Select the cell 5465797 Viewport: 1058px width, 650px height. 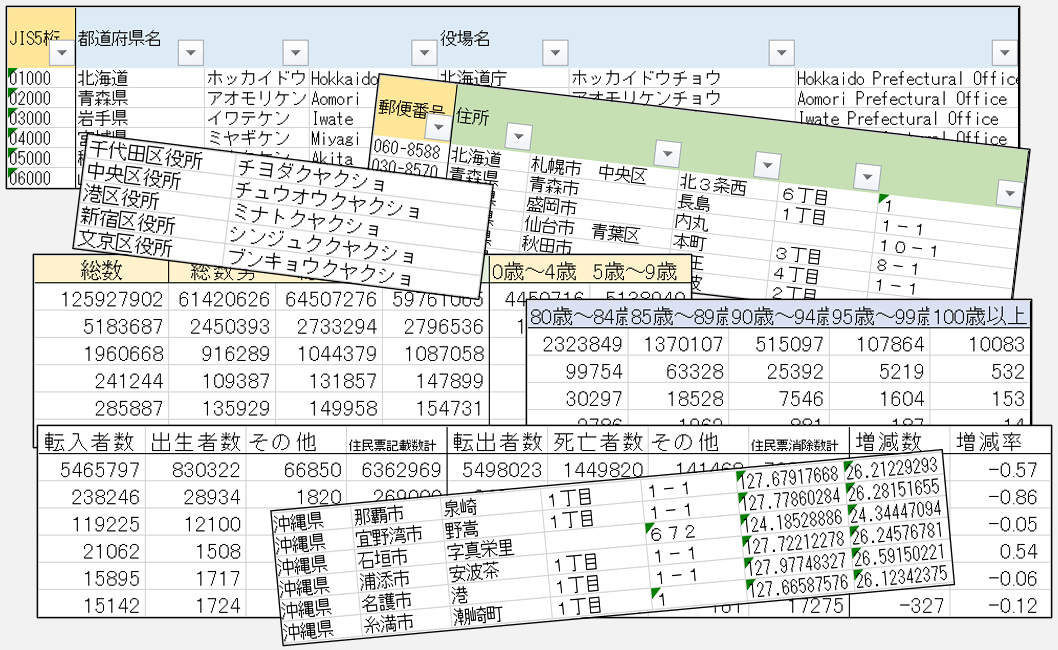(x=99, y=470)
